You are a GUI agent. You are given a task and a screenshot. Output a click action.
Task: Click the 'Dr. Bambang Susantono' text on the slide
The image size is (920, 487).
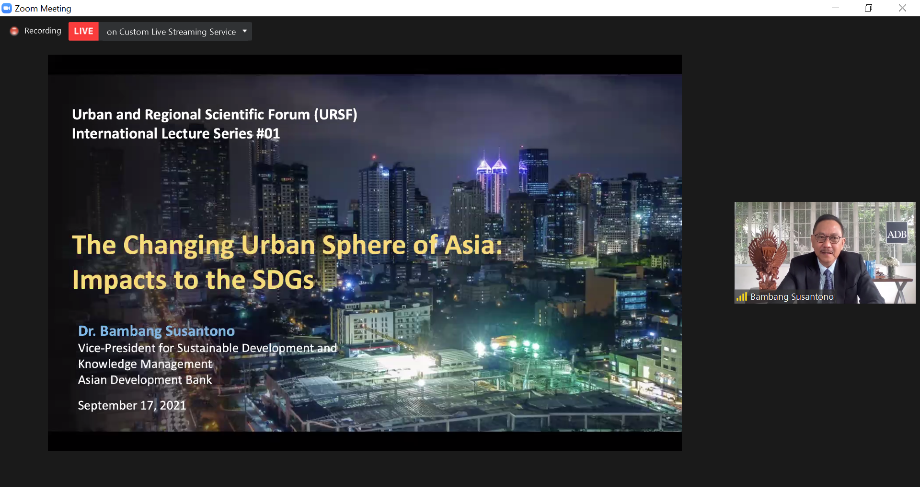tap(157, 330)
